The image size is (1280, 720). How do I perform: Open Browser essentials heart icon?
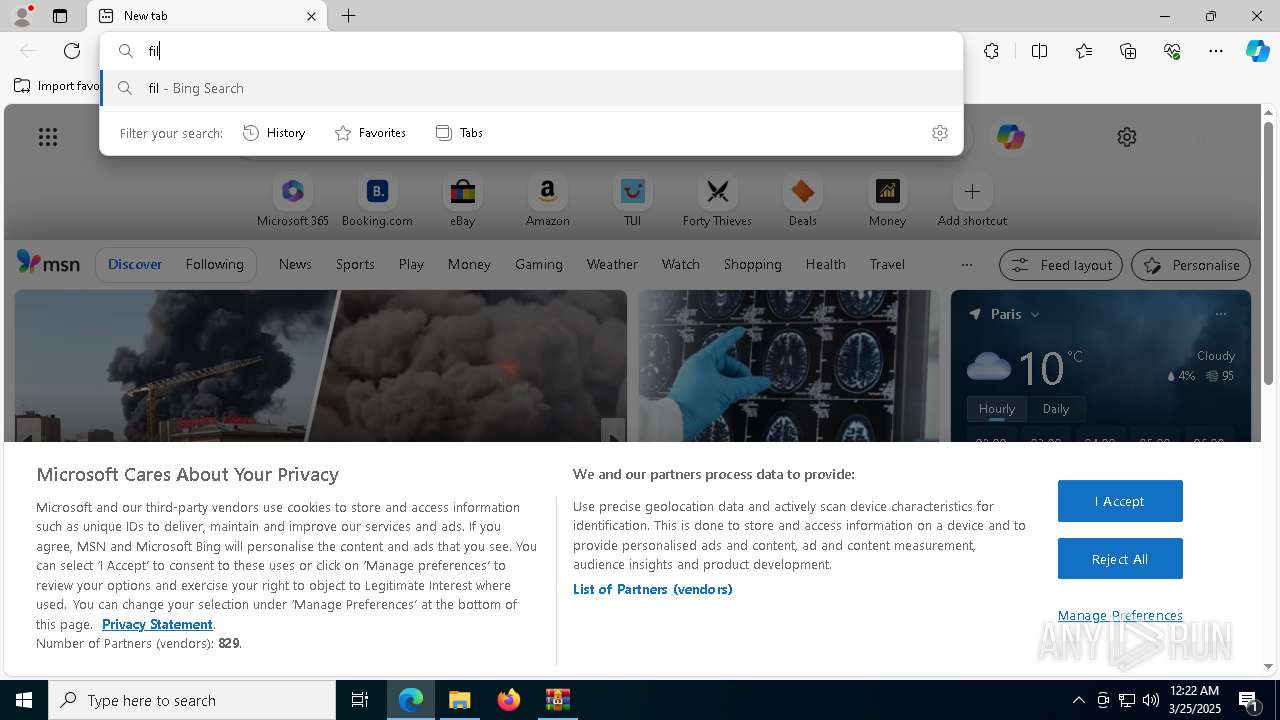pos(1172,51)
